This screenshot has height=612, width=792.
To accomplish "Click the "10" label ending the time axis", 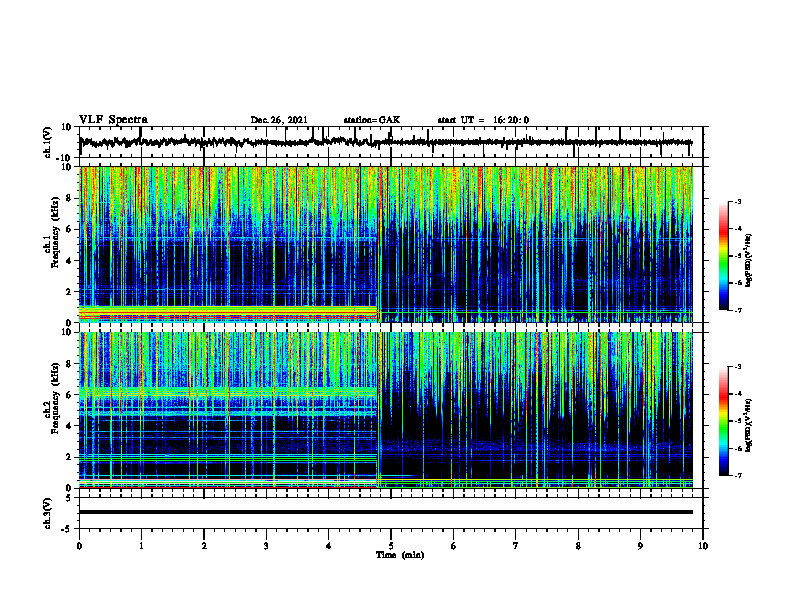I will point(703,546).
